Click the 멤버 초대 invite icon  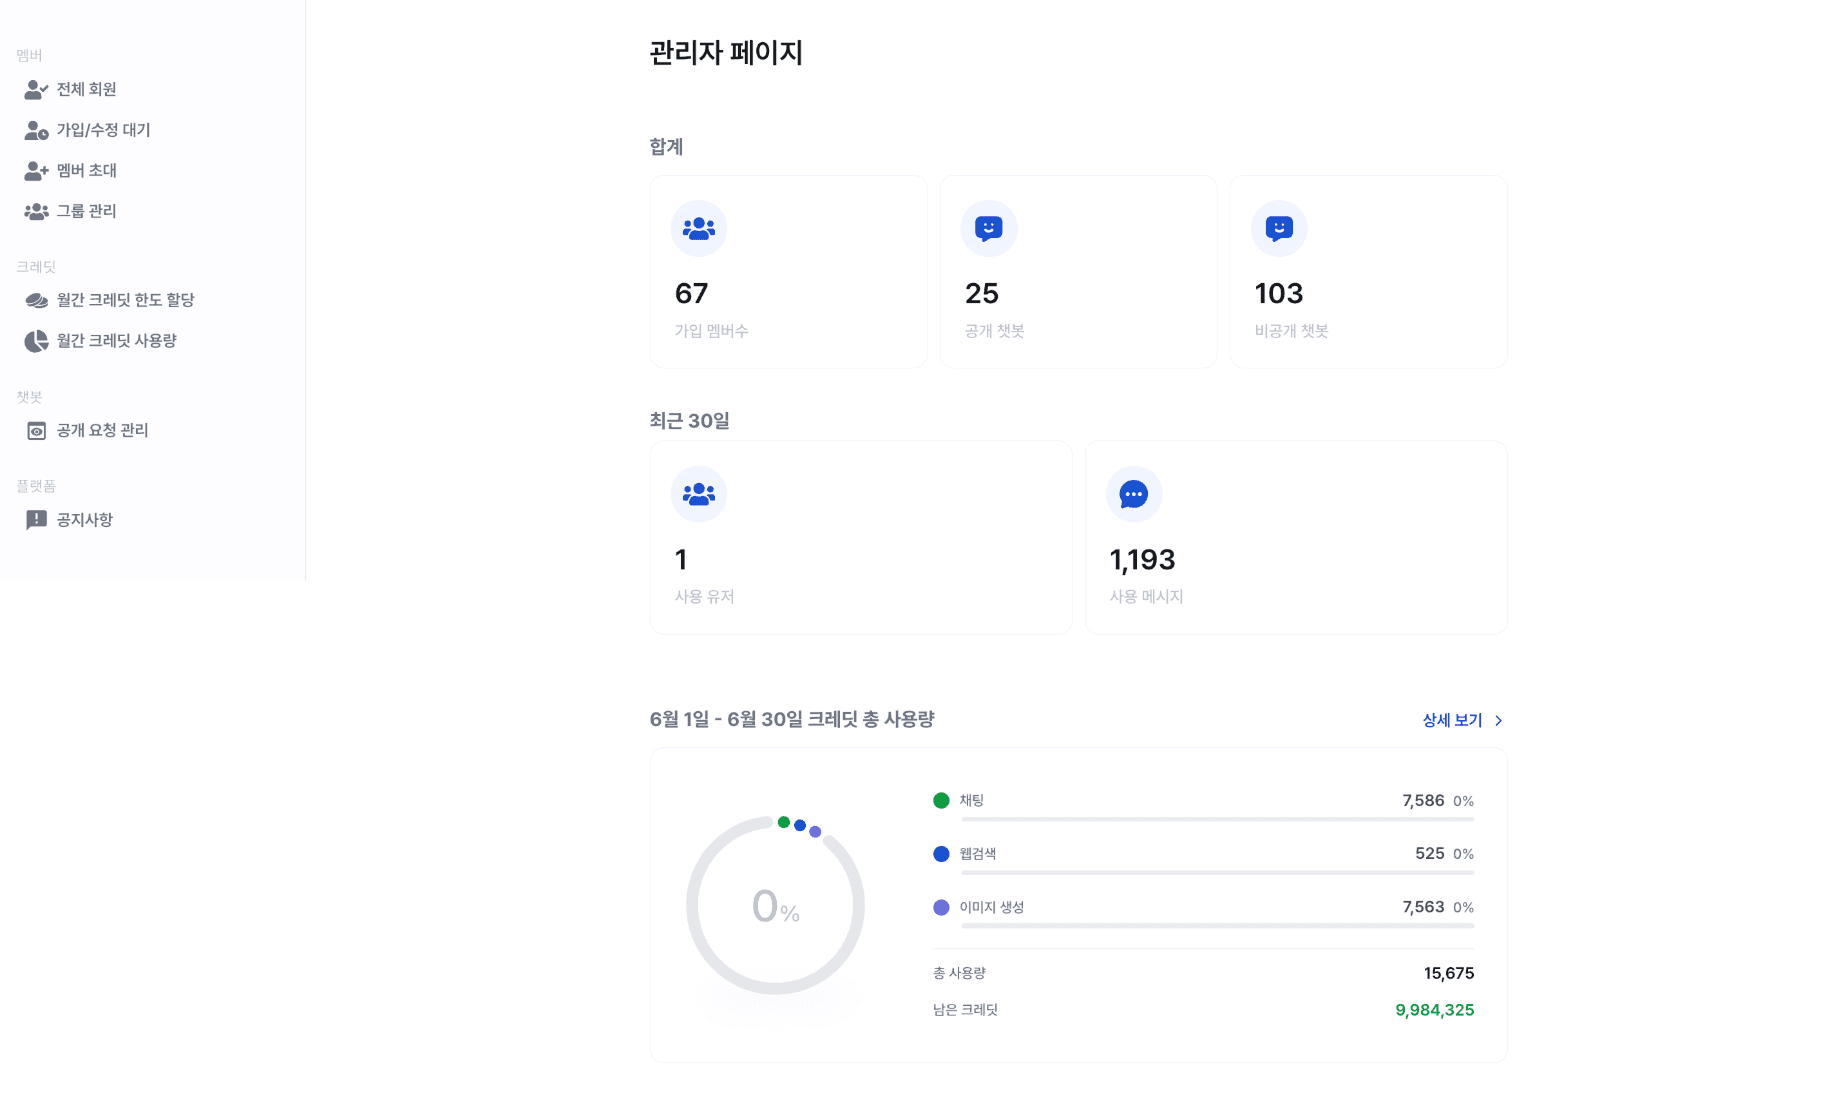click(36, 170)
